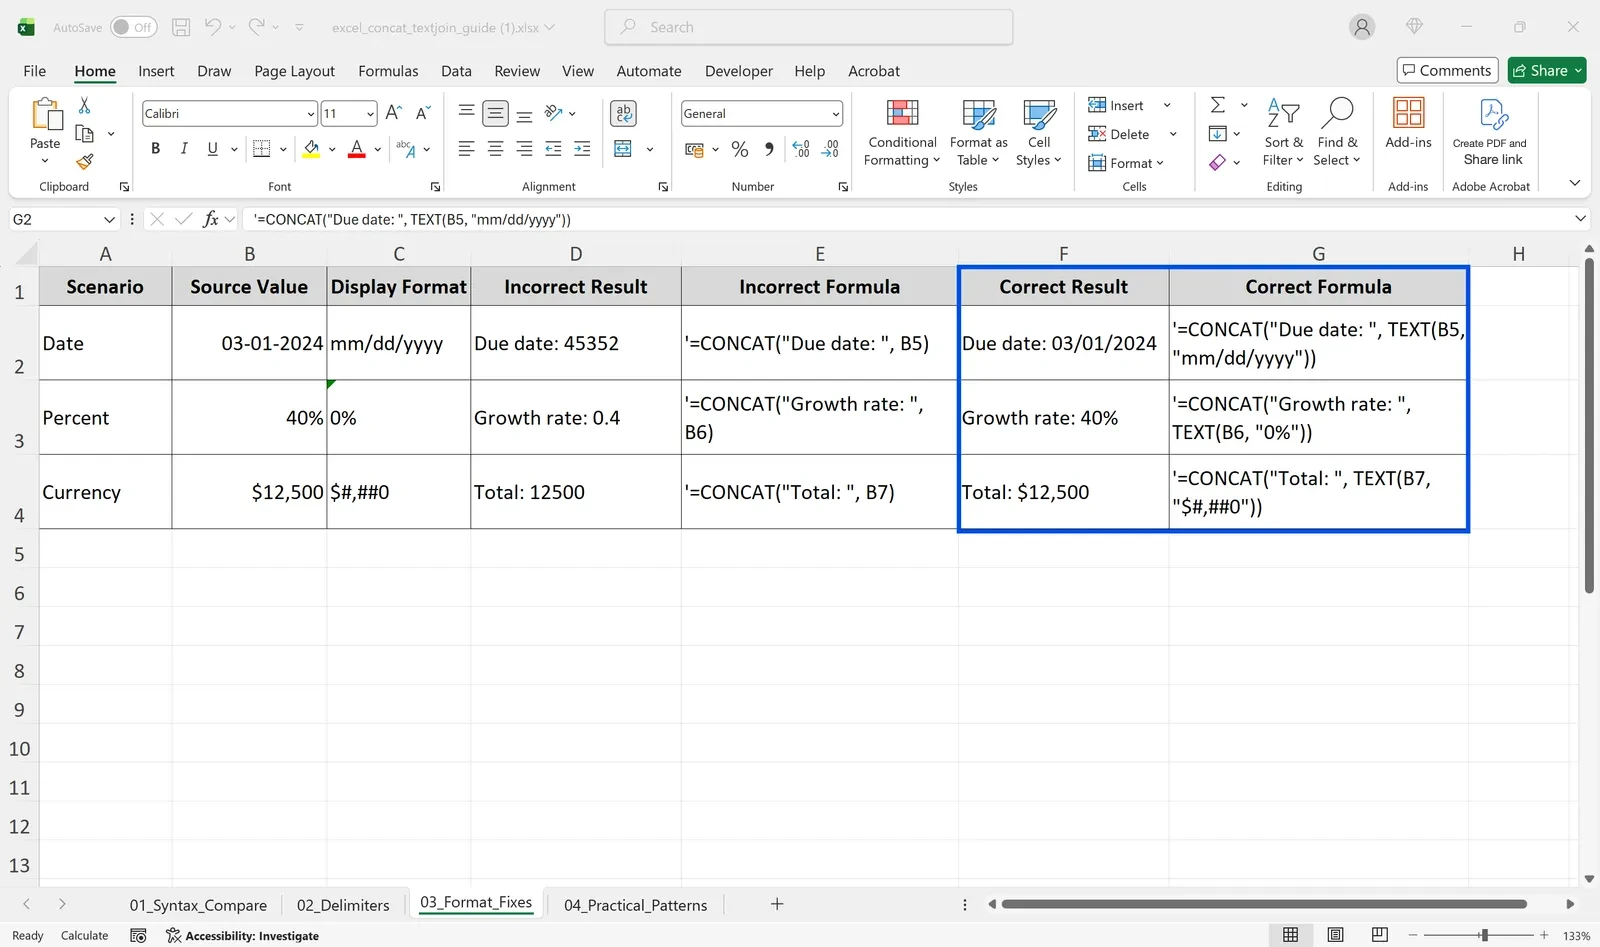This screenshot has width=1600, height=947.
Task: Expand the formula bar chevron
Action: 1580,219
